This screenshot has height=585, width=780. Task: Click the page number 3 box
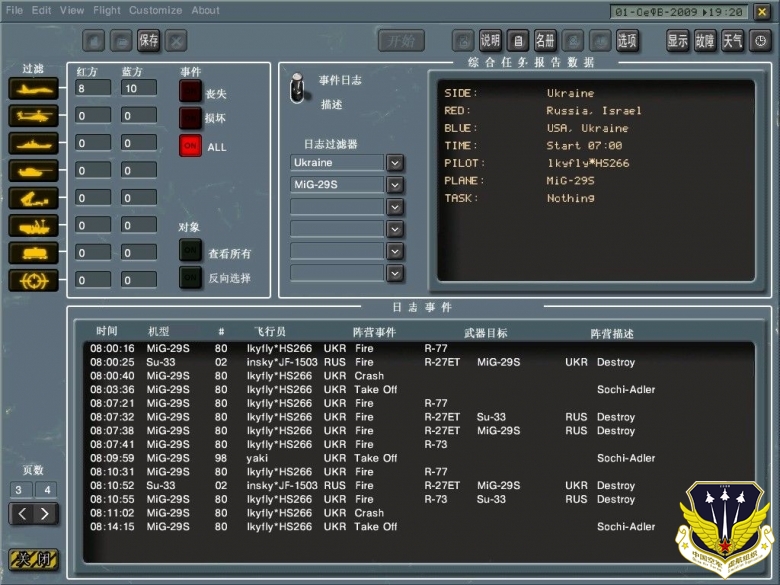(x=21, y=489)
